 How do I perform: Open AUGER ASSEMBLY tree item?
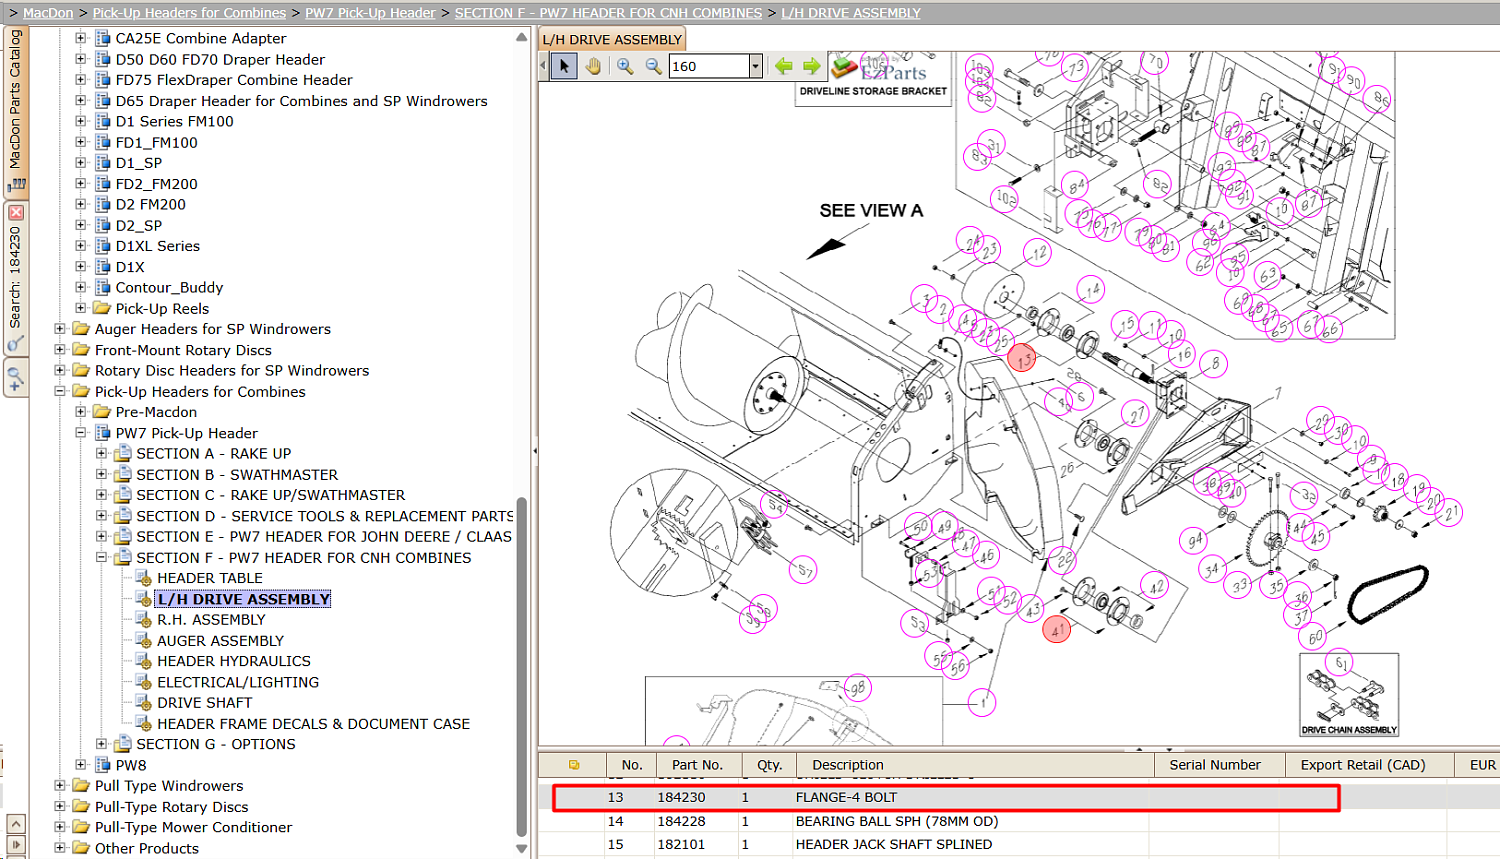pyautogui.click(x=220, y=641)
